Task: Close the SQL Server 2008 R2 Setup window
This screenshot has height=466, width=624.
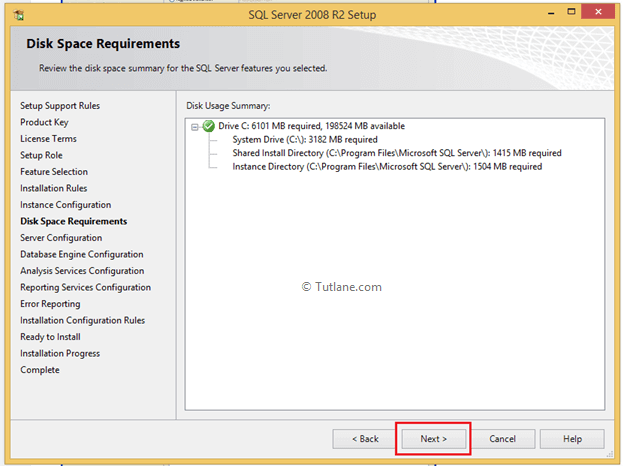Action: tap(598, 12)
